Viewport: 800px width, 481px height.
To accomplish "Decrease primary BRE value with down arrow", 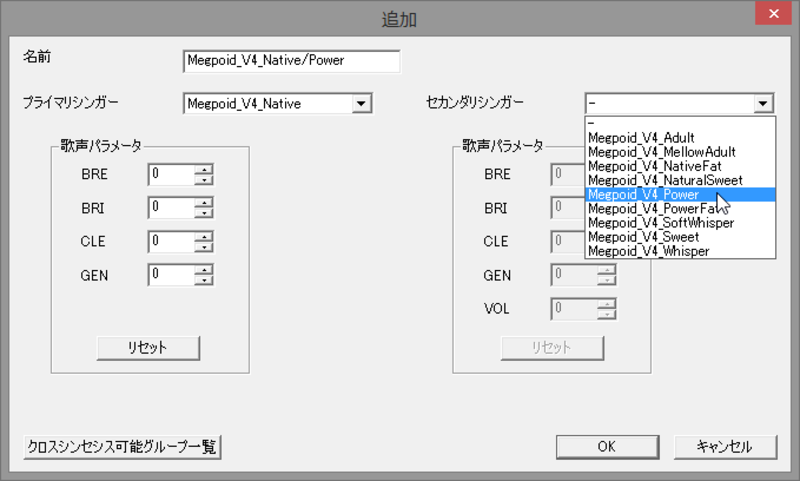I will [204, 180].
